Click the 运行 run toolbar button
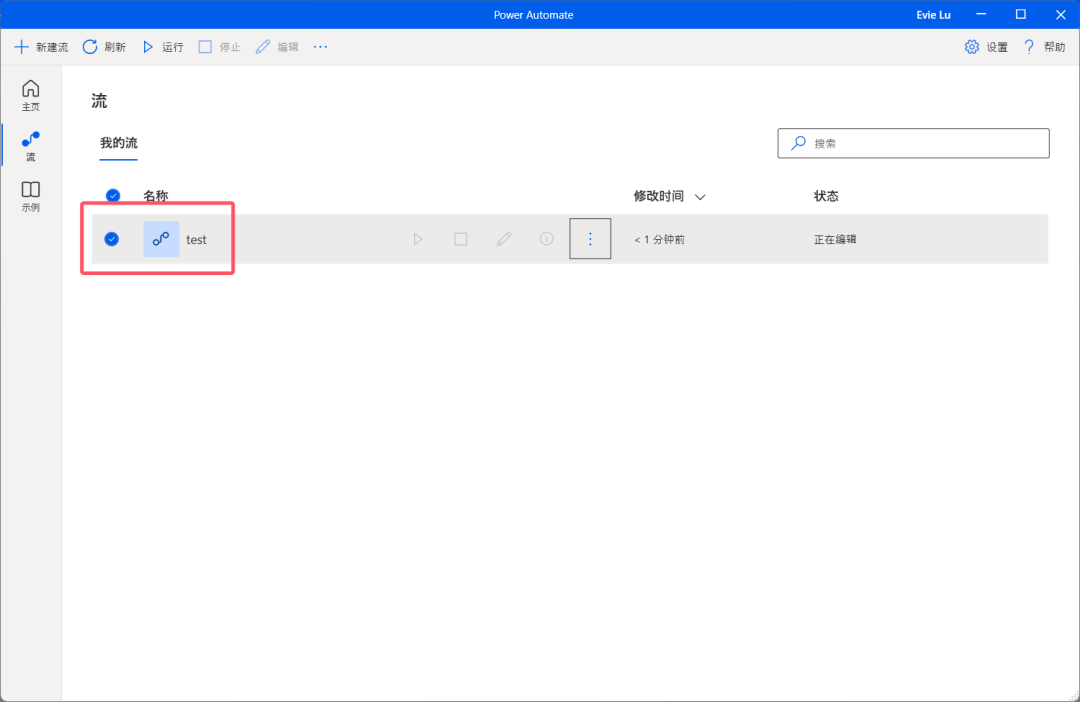Screen dimensions: 1080x702 click(x=163, y=47)
